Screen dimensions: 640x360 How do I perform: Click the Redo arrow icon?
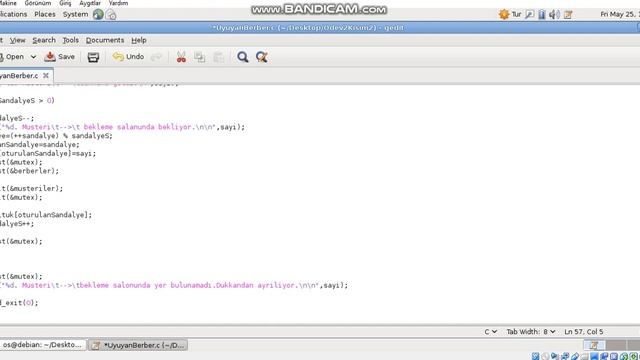click(x=156, y=57)
